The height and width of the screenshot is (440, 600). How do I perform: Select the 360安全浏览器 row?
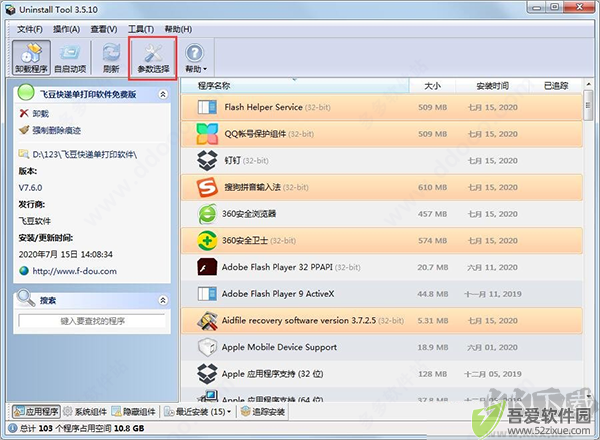(382, 214)
